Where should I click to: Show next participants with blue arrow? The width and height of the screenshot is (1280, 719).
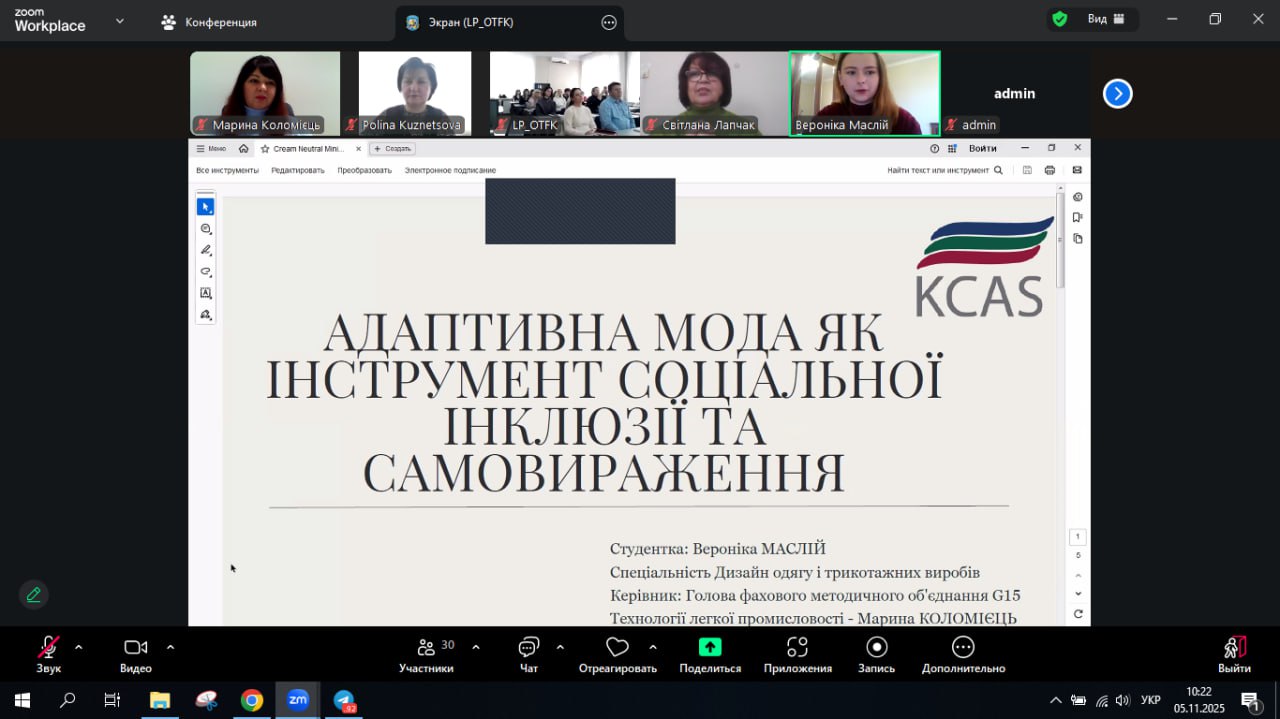1117,94
